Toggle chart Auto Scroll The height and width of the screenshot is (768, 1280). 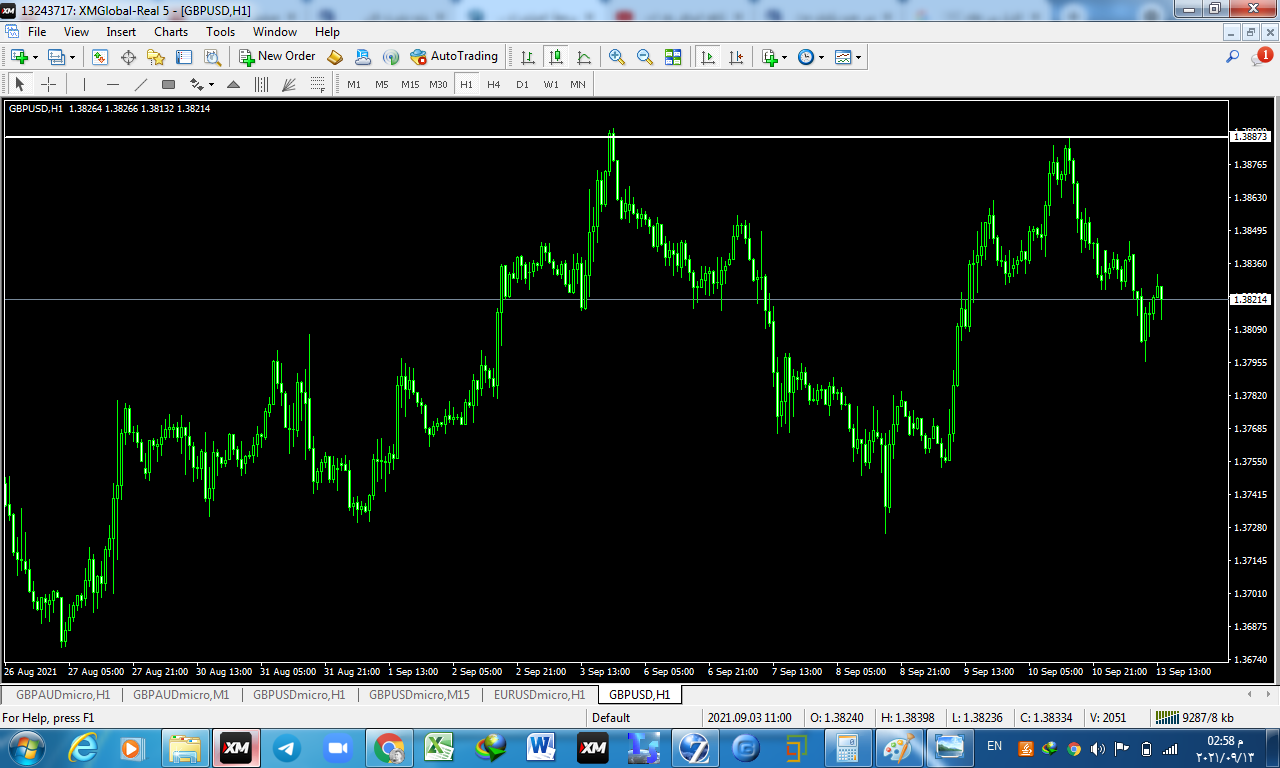708,57
